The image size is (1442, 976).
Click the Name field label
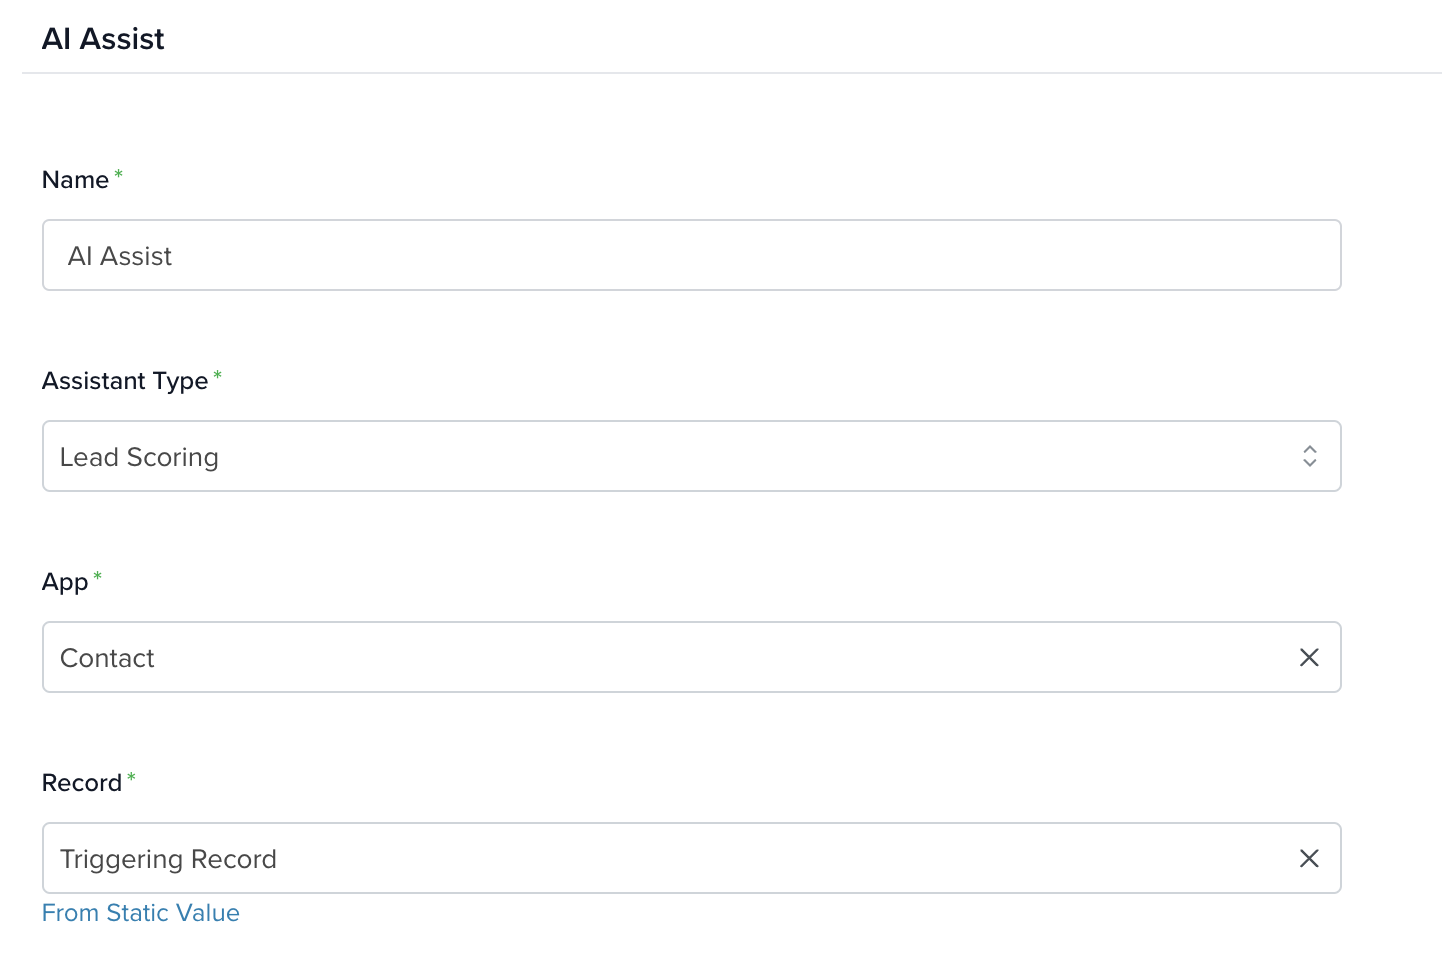click(75, 180)
